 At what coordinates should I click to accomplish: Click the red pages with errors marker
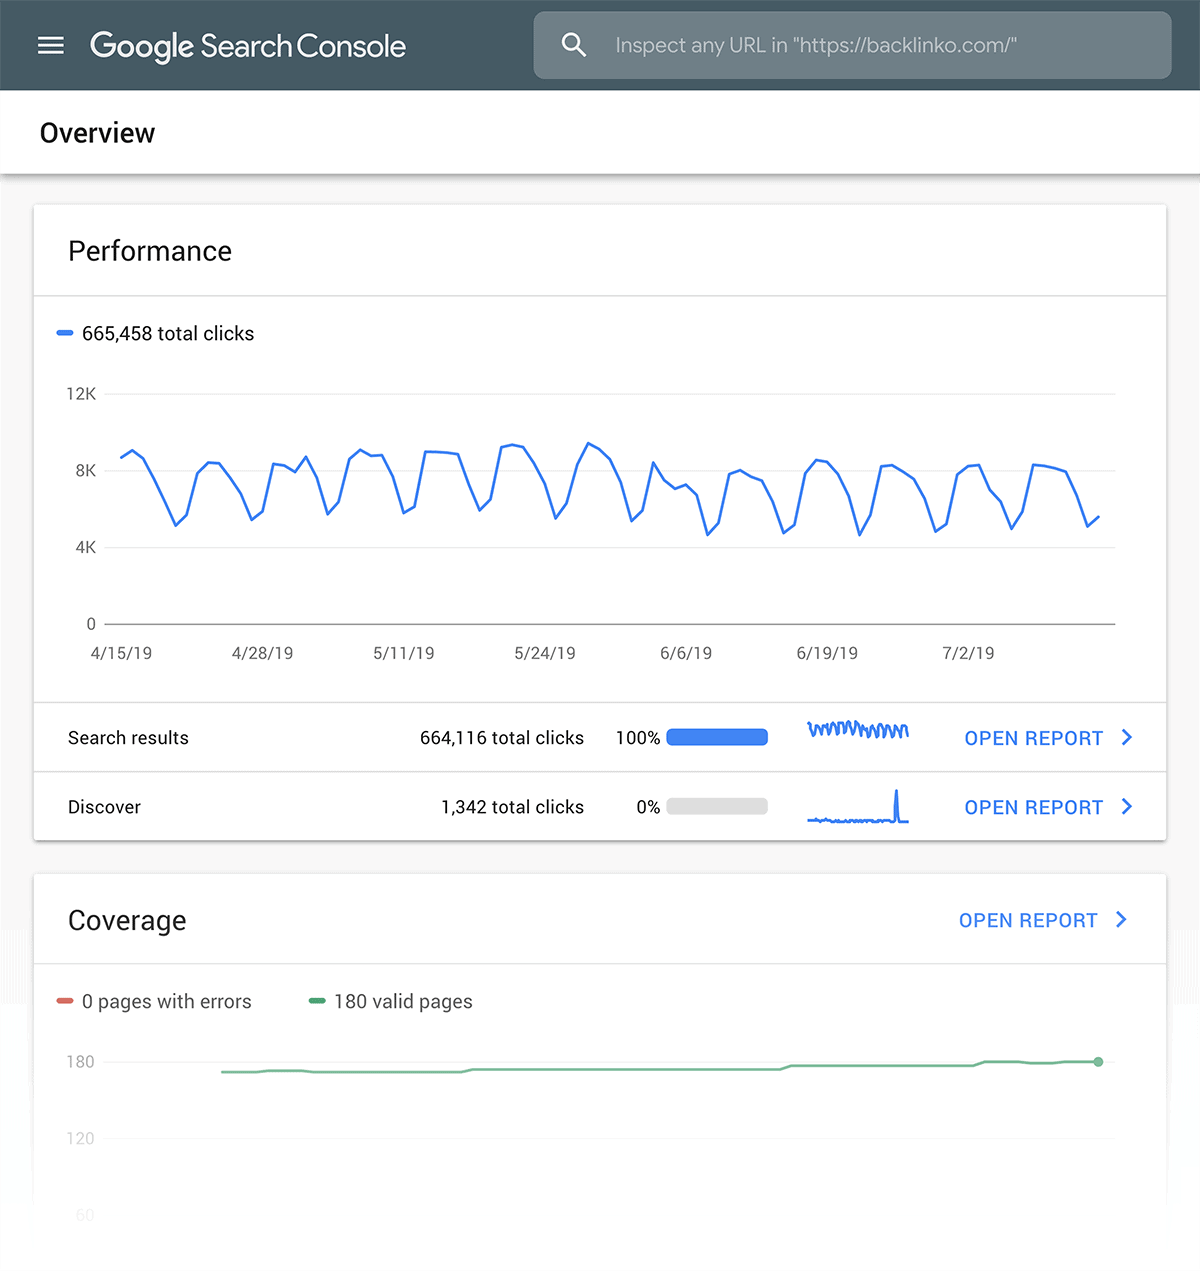coord(65,1001)
